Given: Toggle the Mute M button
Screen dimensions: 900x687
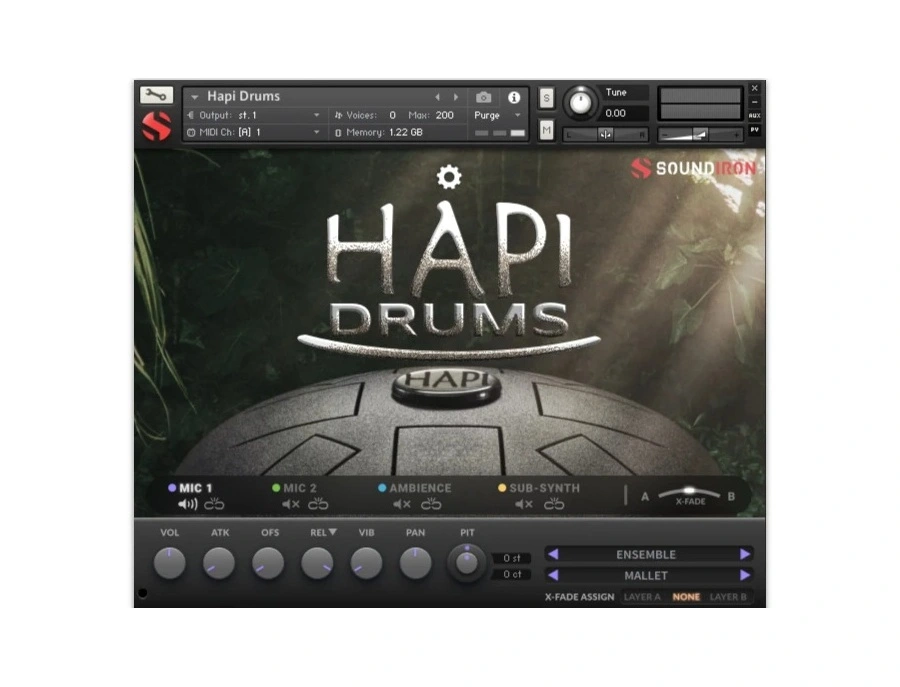Looking at the screenshot, I should click(546, 131).
